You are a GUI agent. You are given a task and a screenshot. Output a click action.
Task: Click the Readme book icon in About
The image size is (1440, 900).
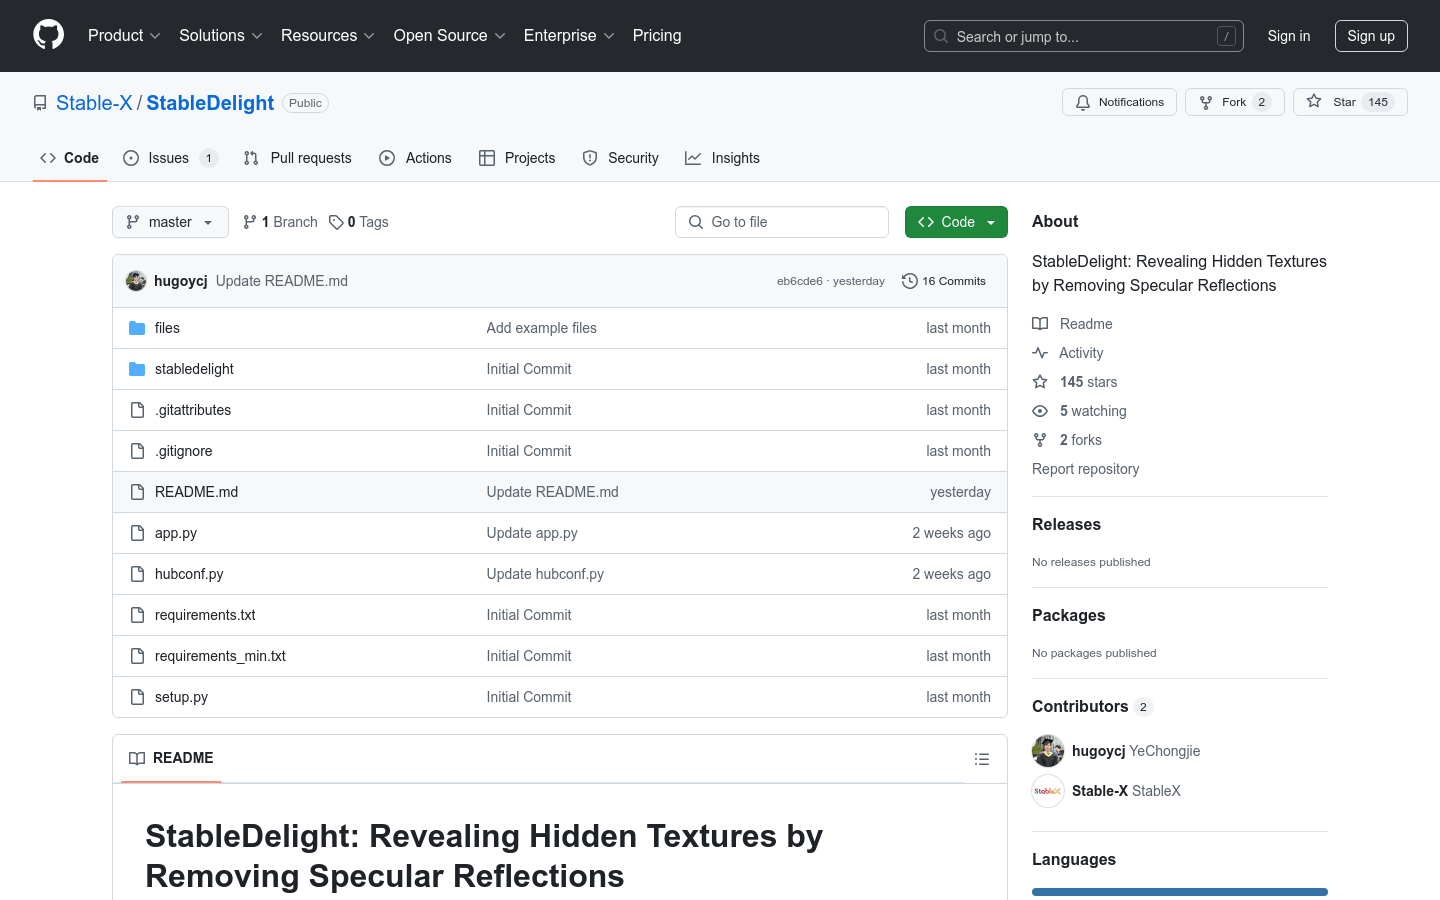click(x=1040, y=324)
